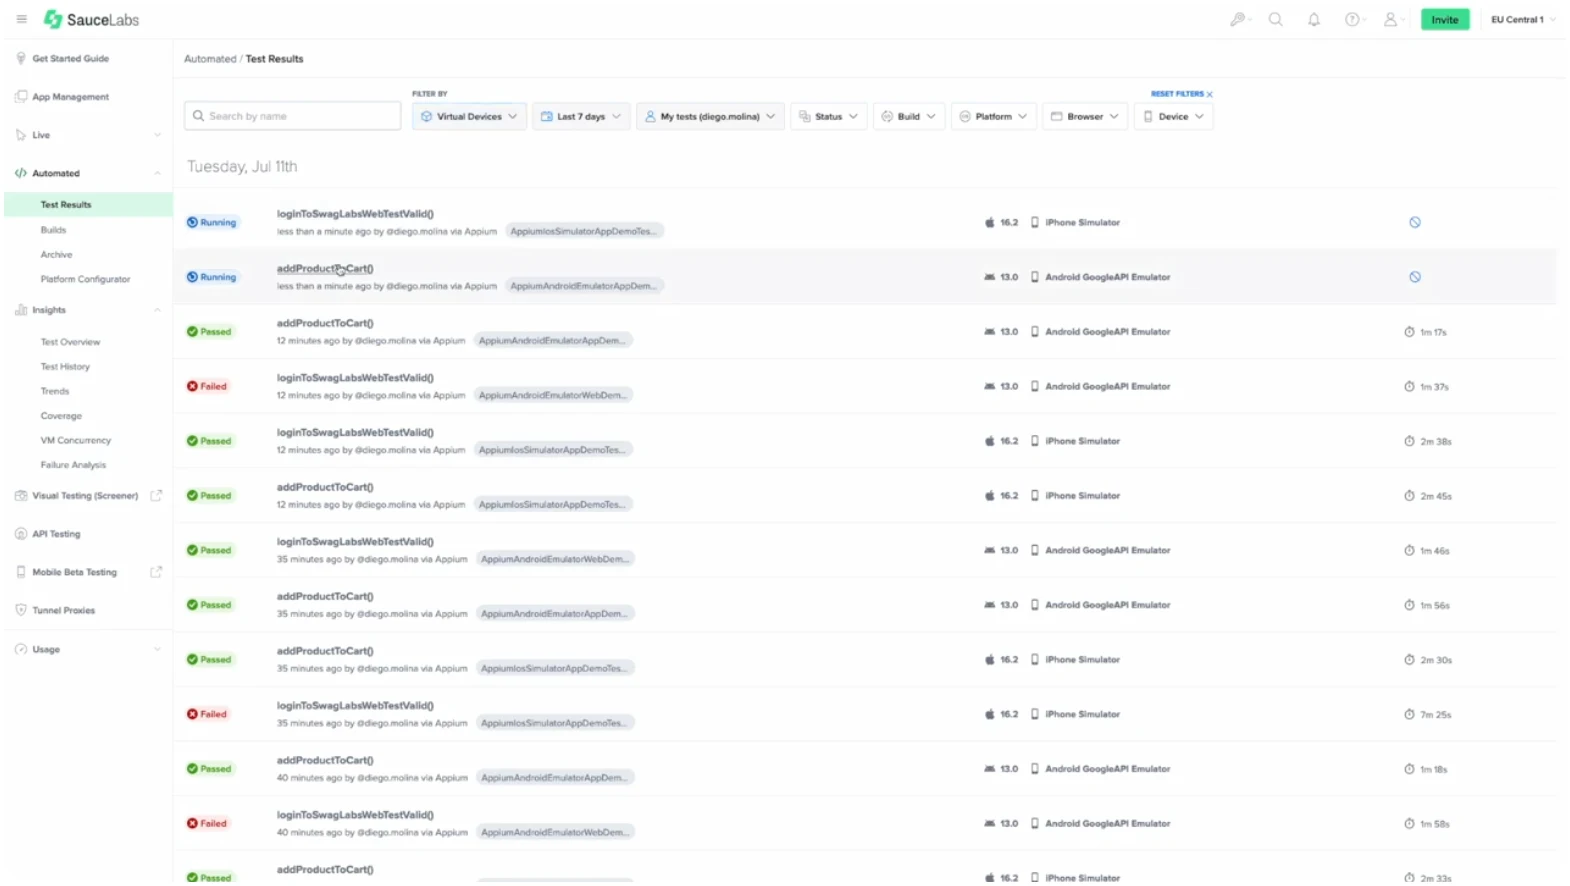This screenshot has height=886, width=1570.
Task: Open the Platform filter dropdown
Action: pyautogui.click(x=994, y=116)
